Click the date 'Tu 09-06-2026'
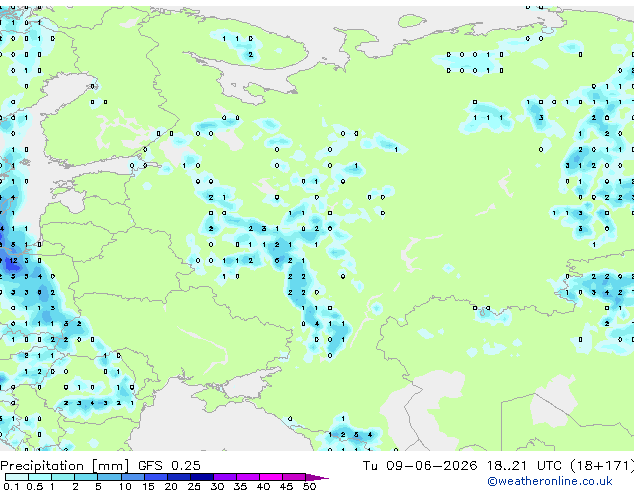 pyautogui.click(x=420, y=466)
